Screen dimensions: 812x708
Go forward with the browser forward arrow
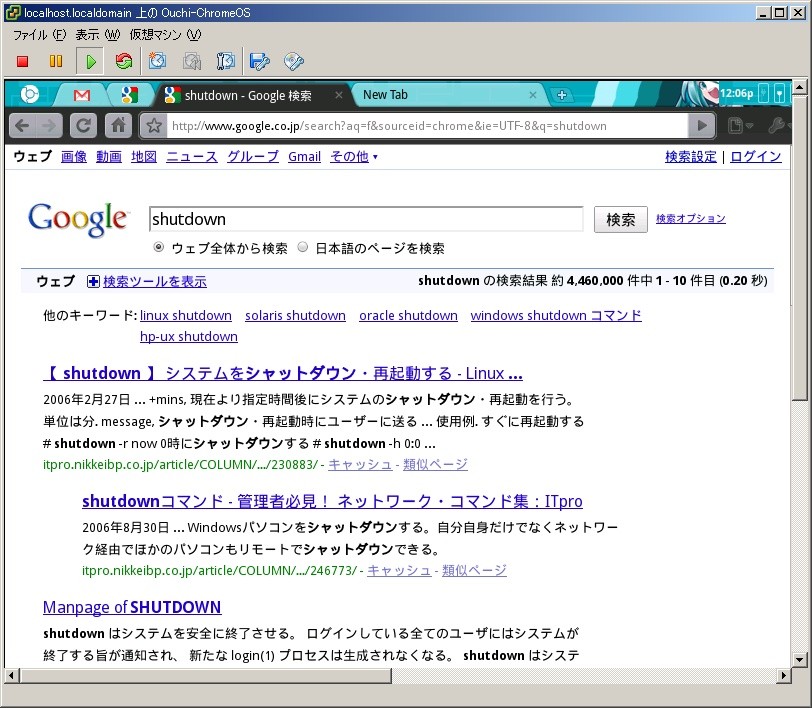pyautogui.click(x=49, y=126)
